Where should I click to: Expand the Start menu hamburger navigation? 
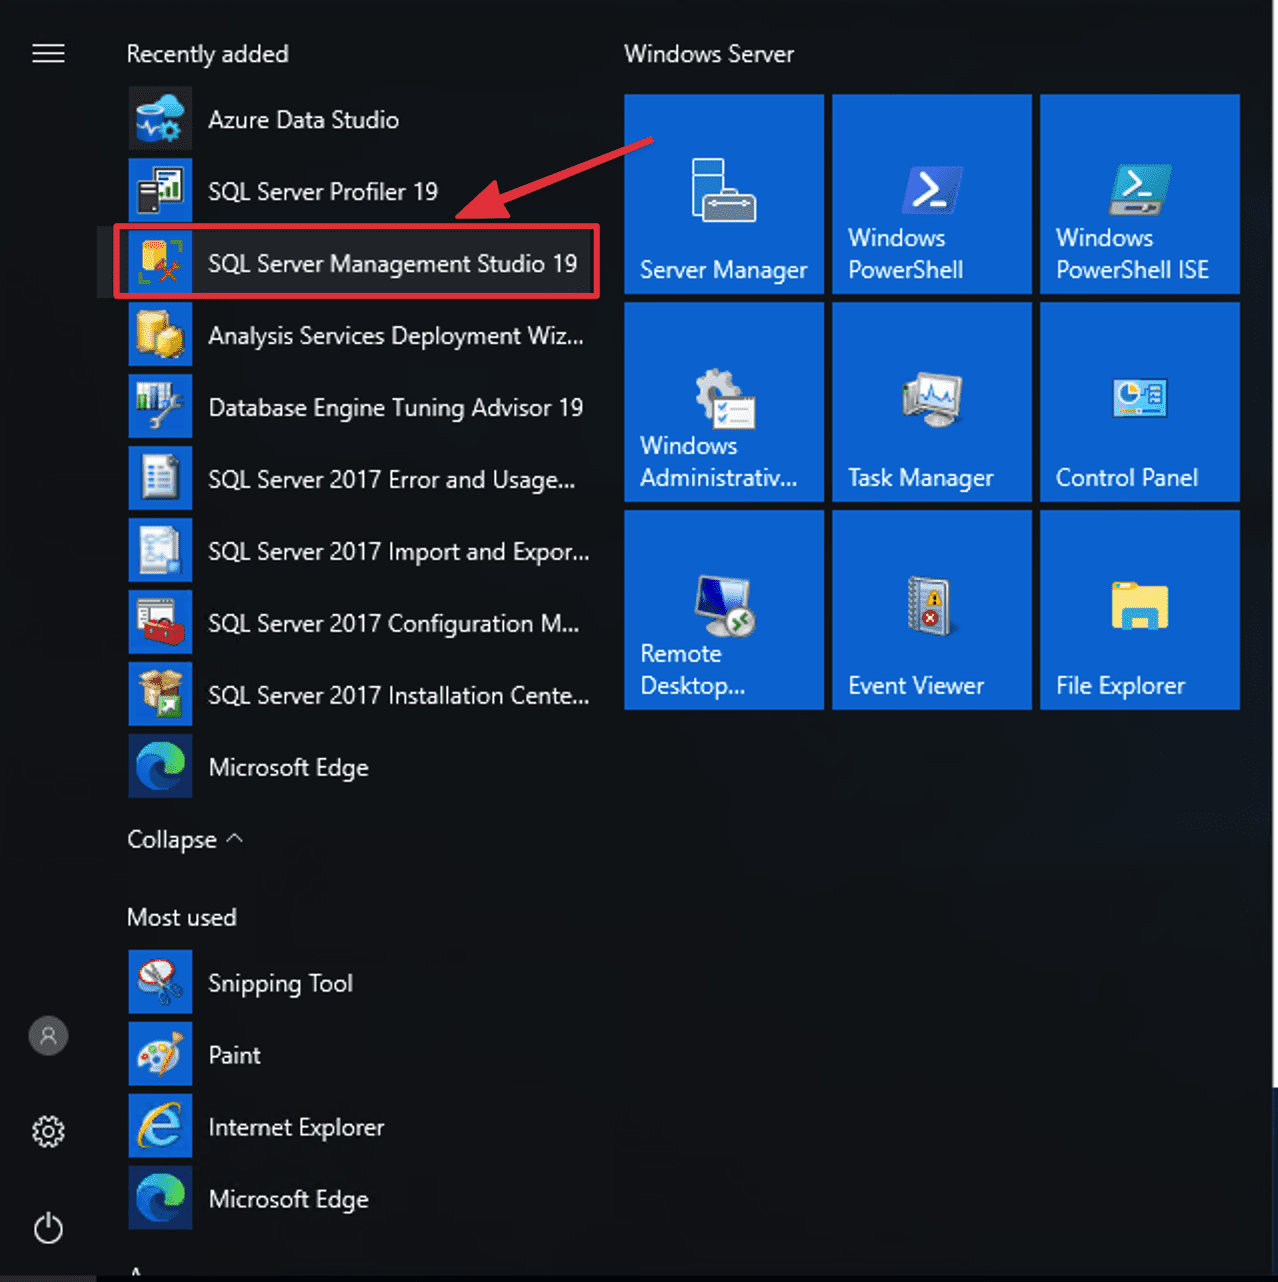(48, 54)
